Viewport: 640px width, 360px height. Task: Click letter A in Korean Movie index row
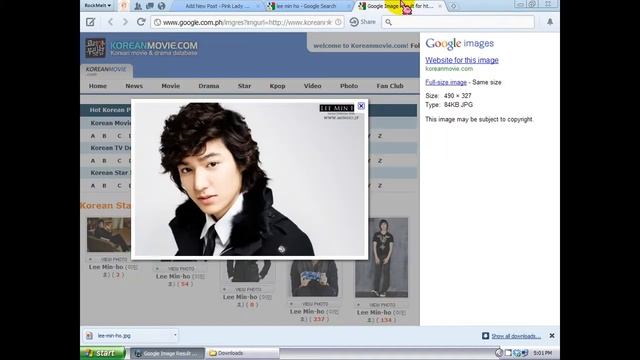93,136
